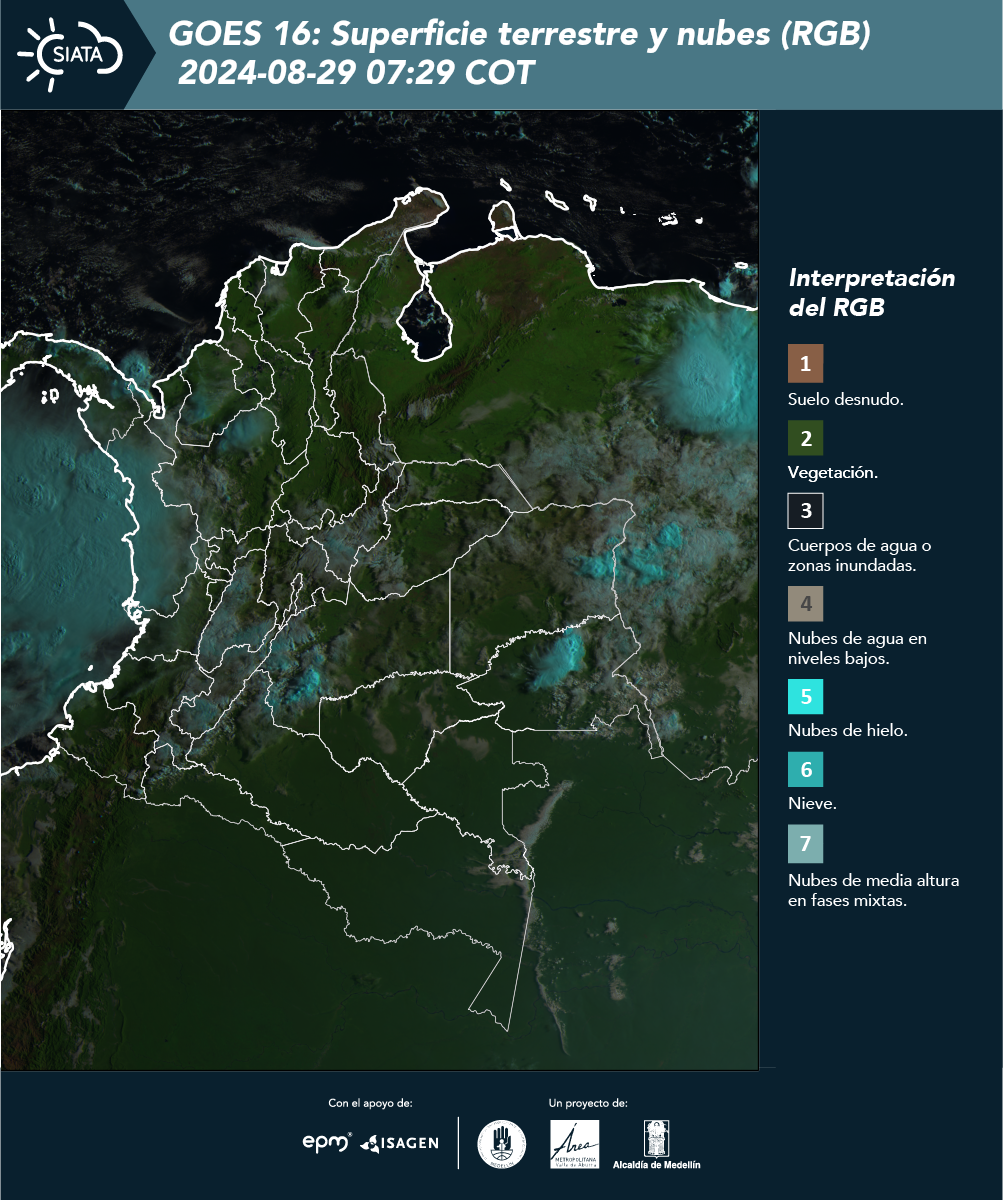Viewport: 1003px width, 1200px height.
Task: Click the ISAGEN logo in the footer
Action: click(x=400, y=1142)
